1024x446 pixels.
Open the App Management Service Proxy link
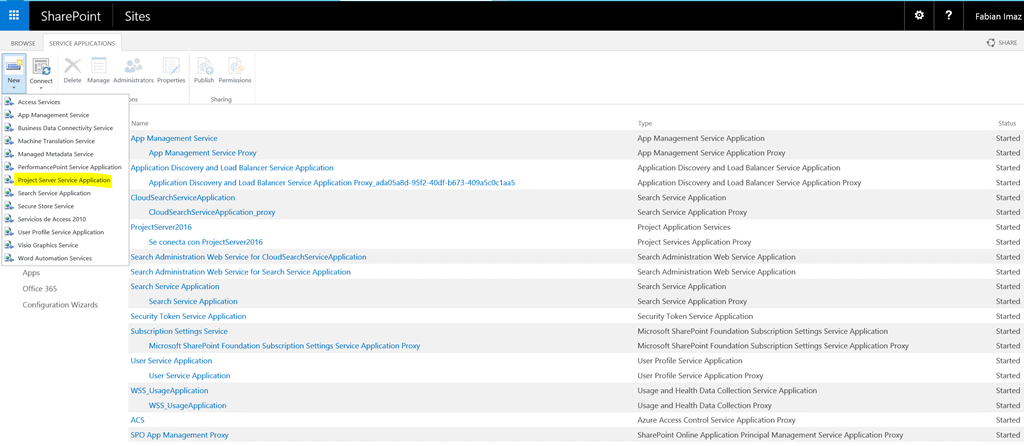pyautogui.click(x=202, y=153)
